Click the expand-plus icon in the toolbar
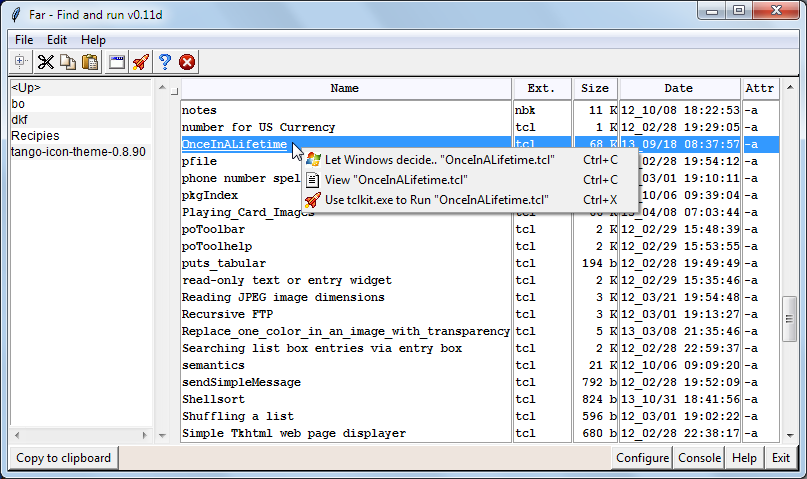Viewport: 807px width, 479px height. 20,62
